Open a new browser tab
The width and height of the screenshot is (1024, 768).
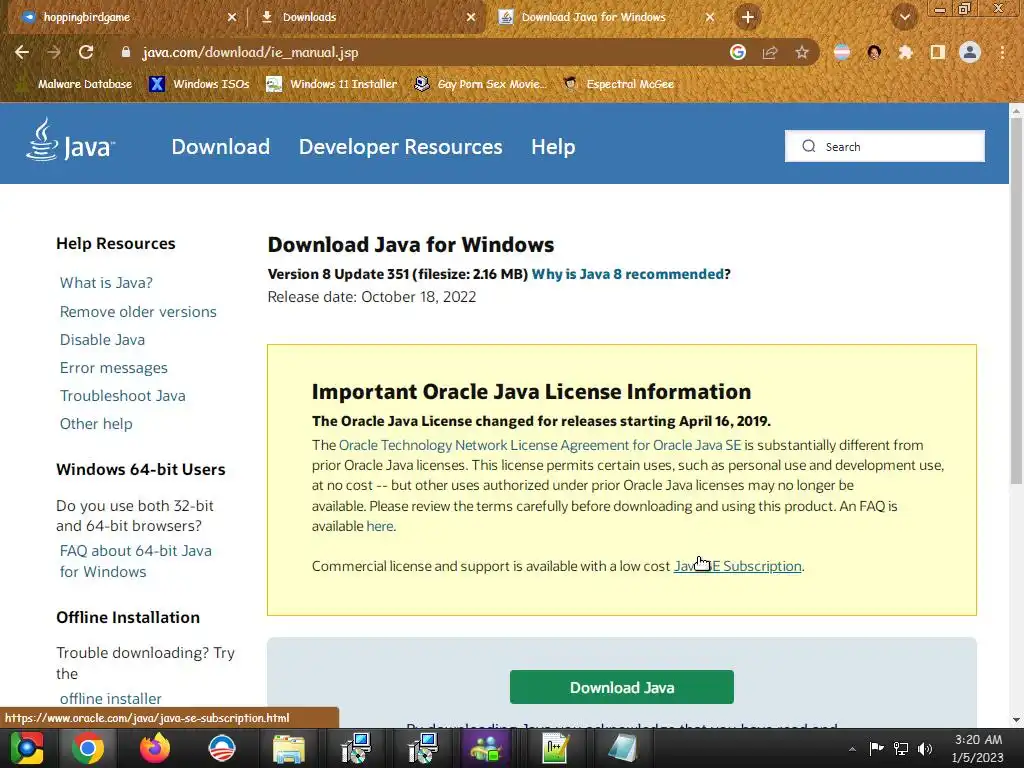[748, 17]
